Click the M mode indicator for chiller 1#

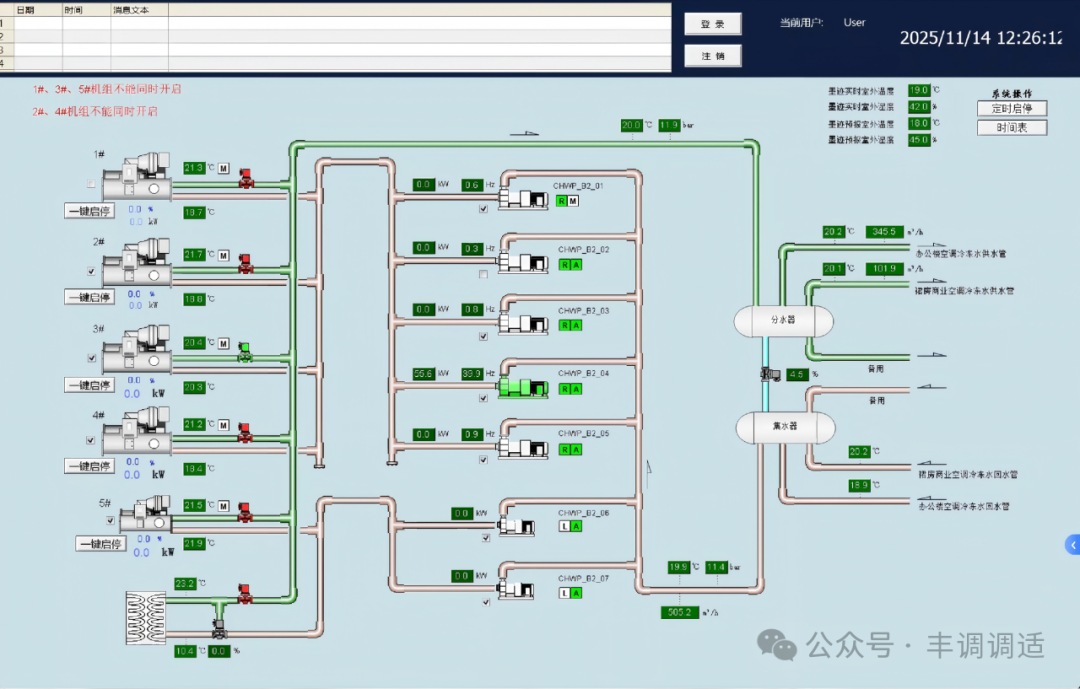pyautogui.click(x=224, y=168)
